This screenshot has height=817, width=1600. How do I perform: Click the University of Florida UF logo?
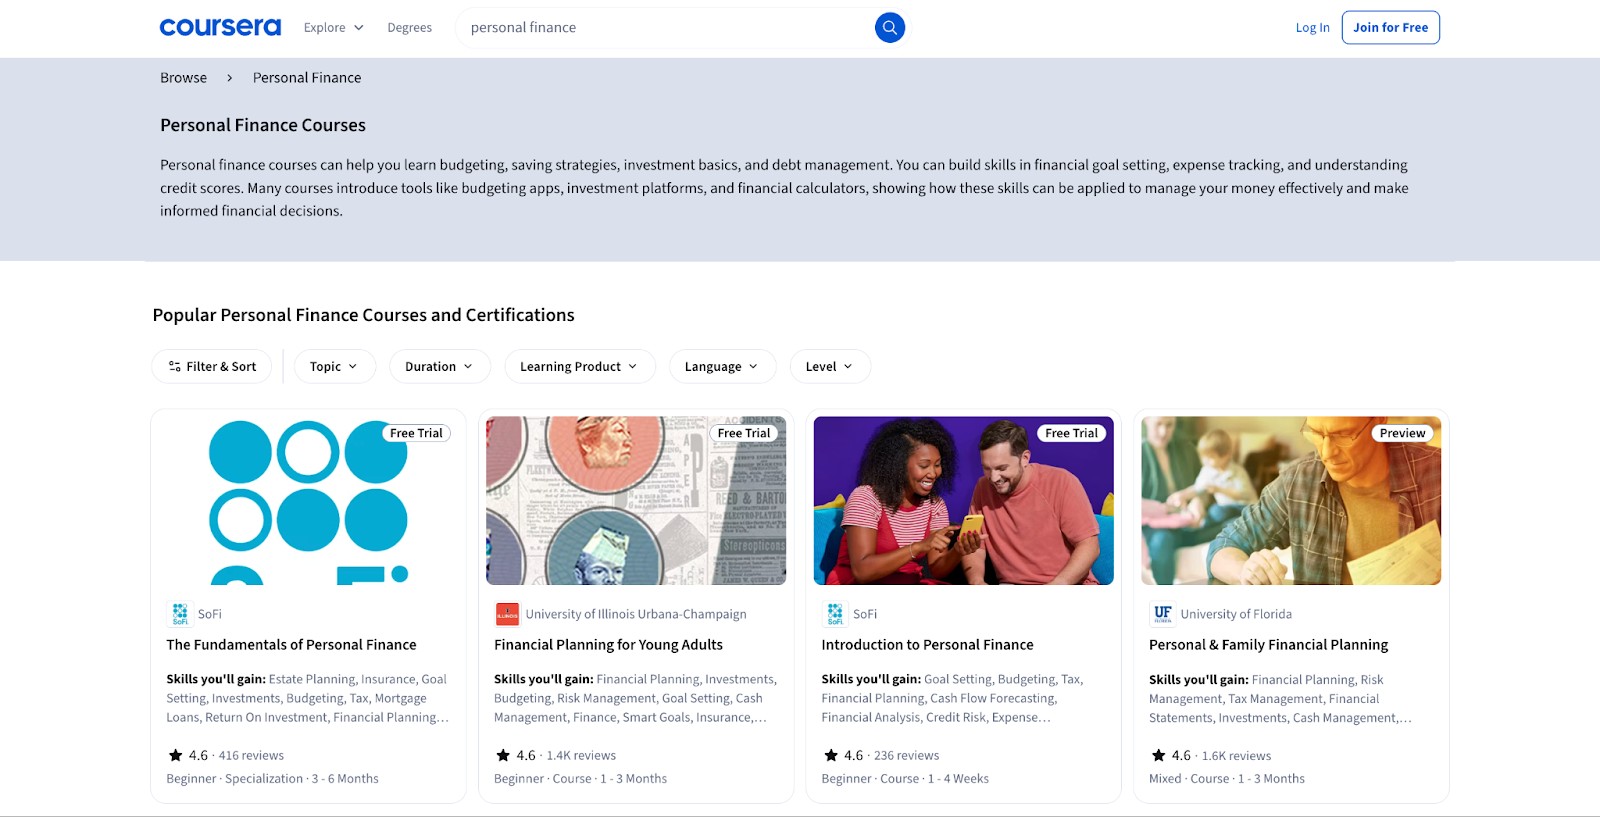1162,614
